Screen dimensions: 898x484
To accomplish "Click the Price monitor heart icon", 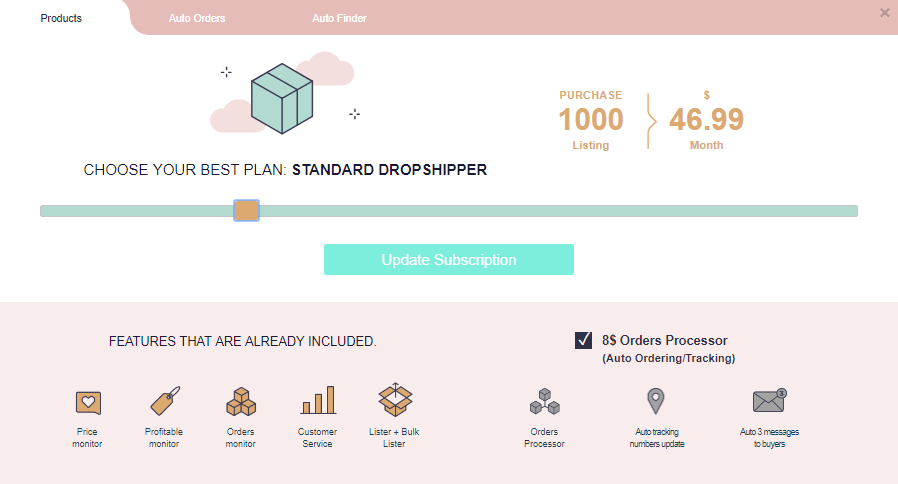I will pyautogui.click(x=88, y=403).
